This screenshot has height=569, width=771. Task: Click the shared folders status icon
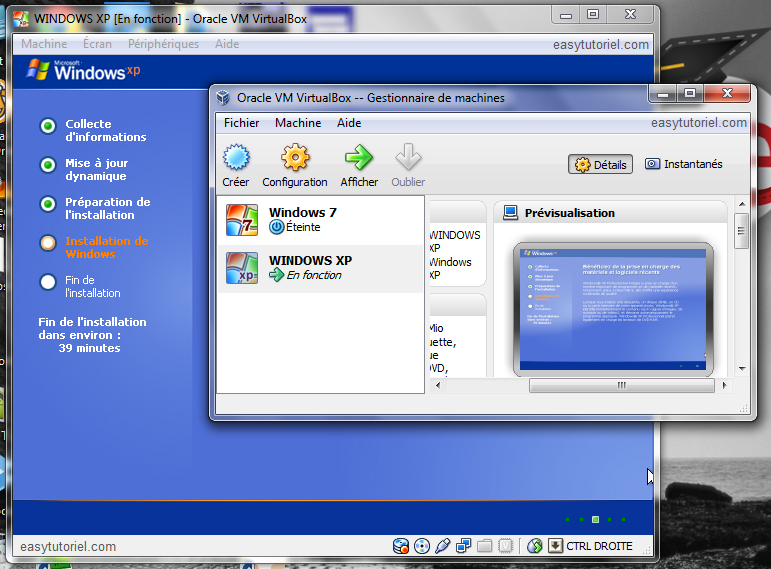click(484, 546)
